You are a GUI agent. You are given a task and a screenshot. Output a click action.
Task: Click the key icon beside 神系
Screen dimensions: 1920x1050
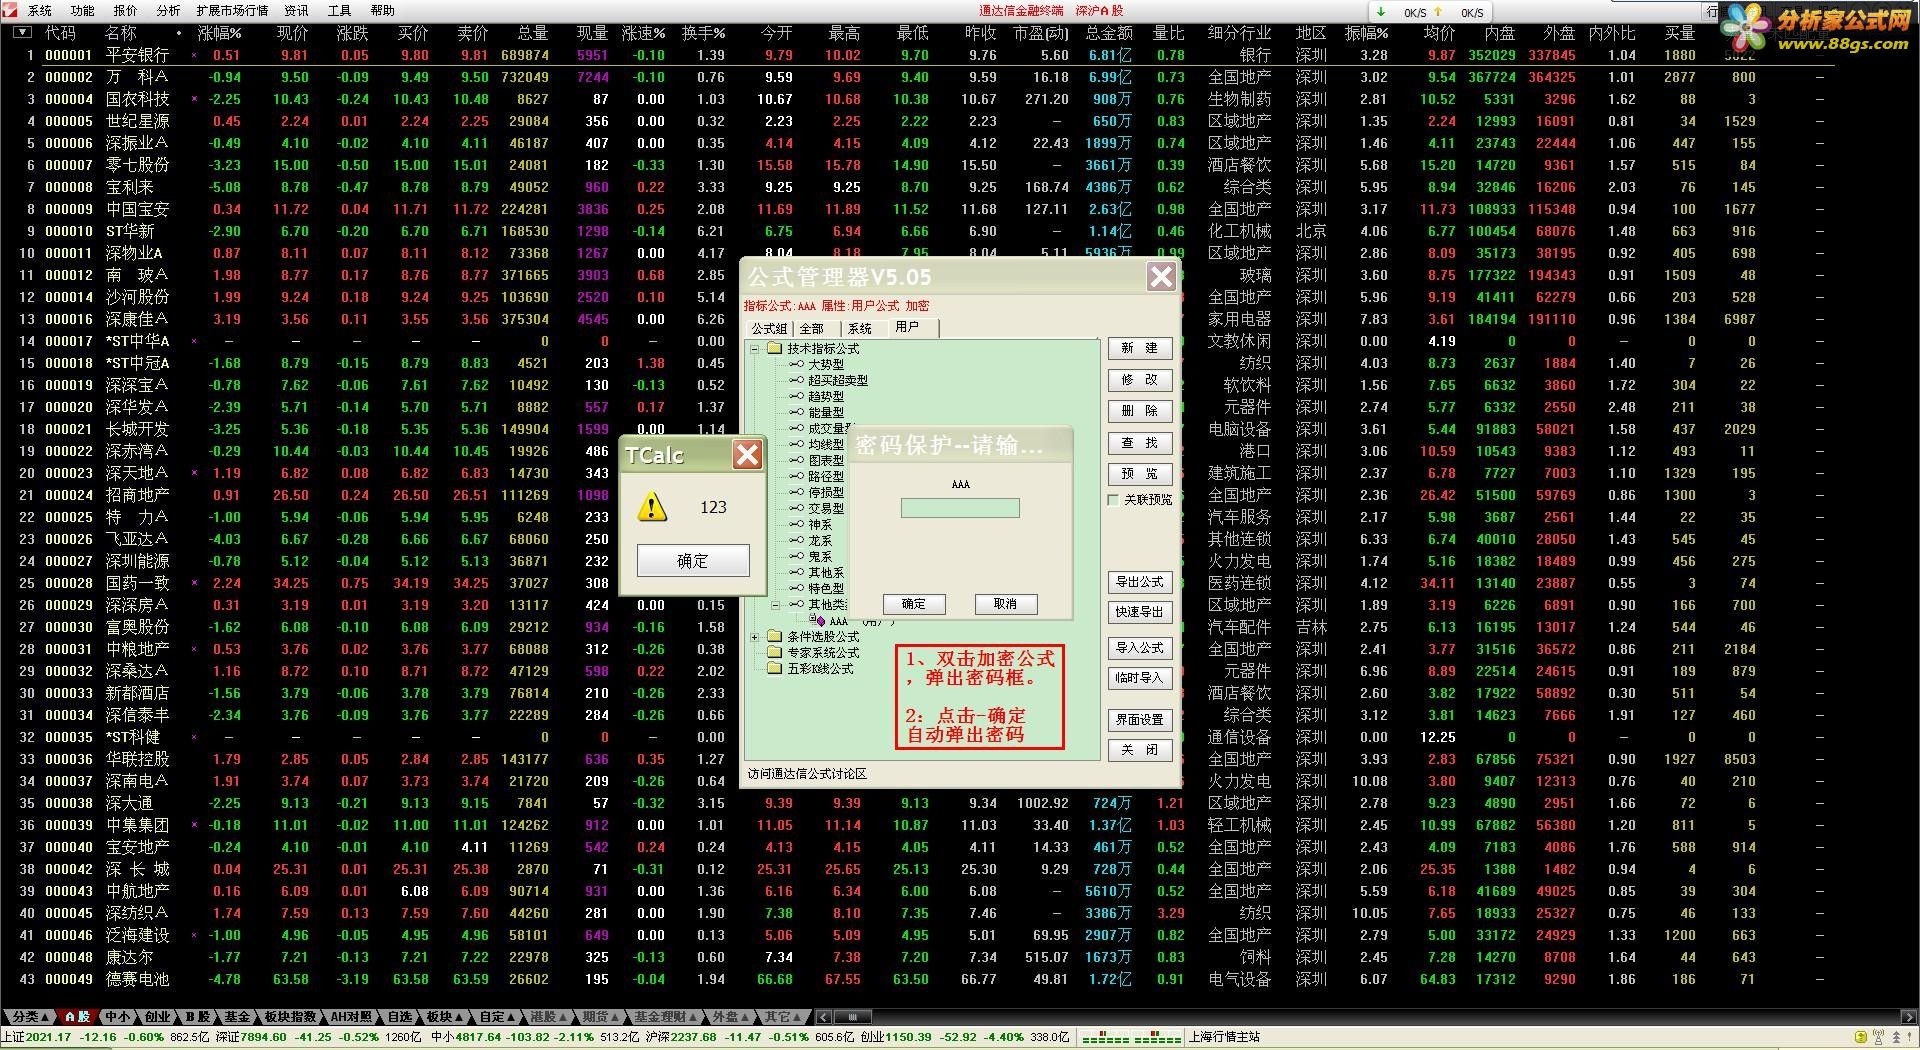click(x=797, y=525)
